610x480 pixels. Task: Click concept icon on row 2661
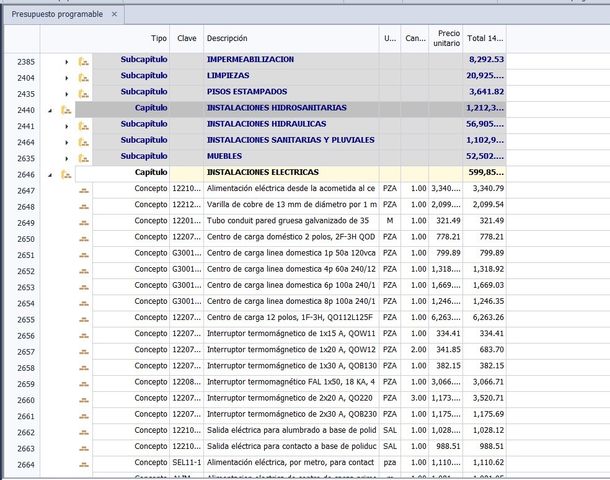[84, 417]
